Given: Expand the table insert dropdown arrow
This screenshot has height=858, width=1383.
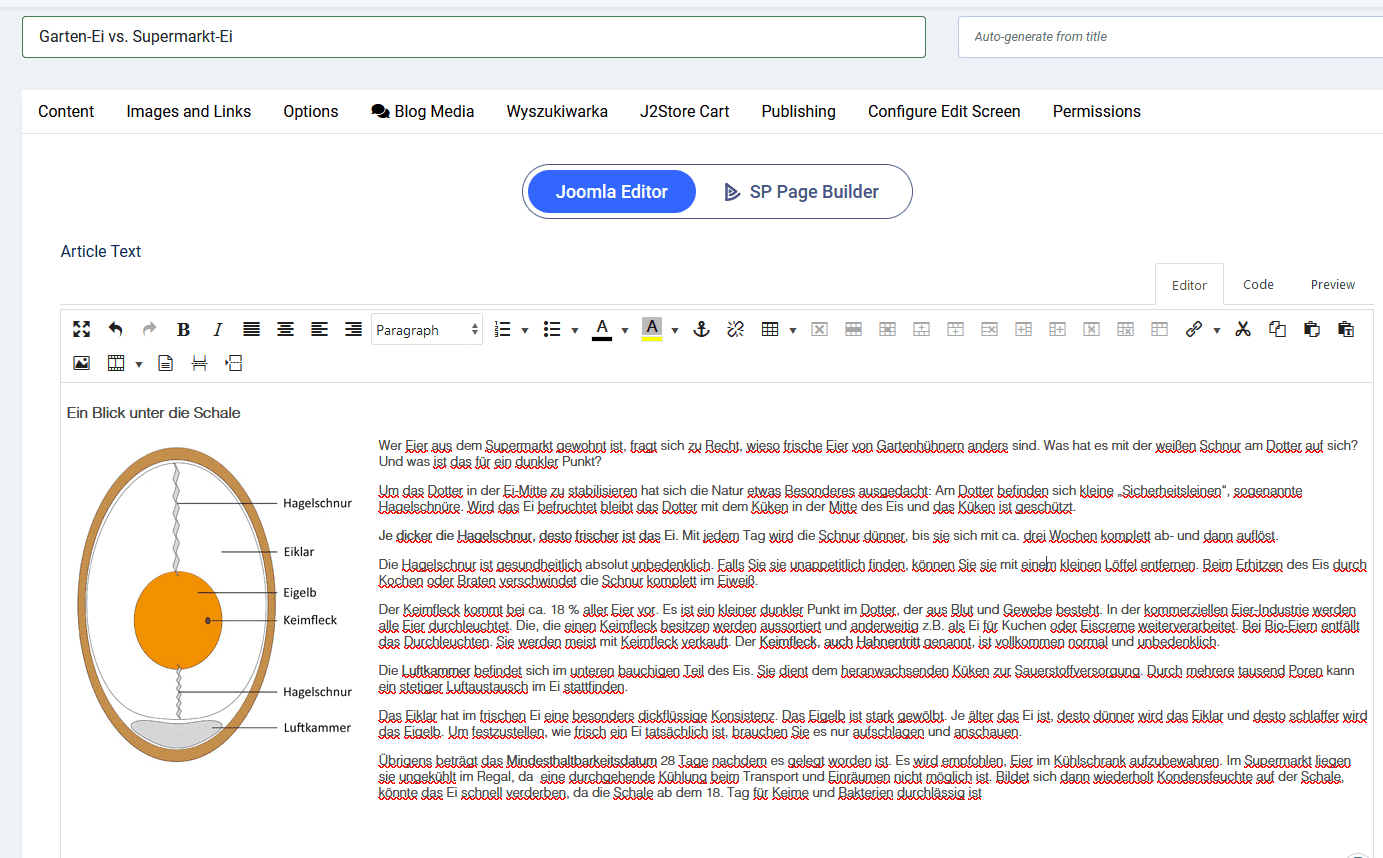Looking at the screenshot, I should 793,330.
